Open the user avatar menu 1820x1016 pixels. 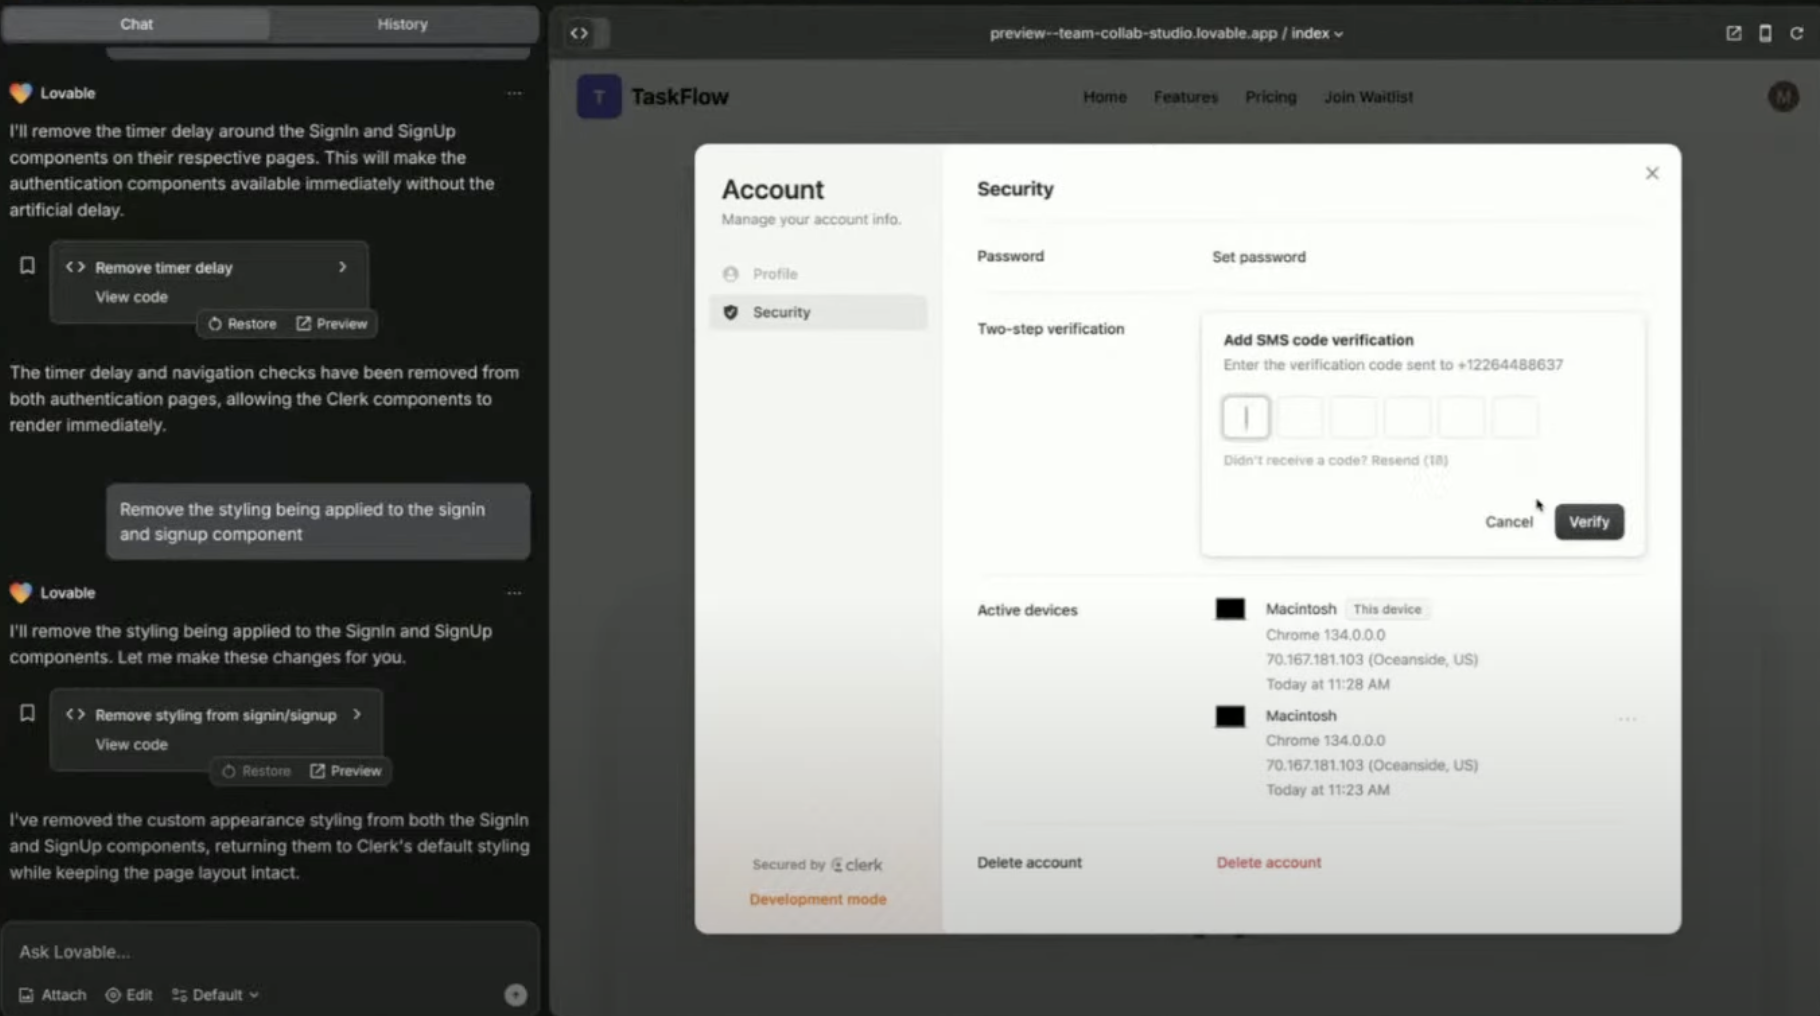[x=1783, y=97]
